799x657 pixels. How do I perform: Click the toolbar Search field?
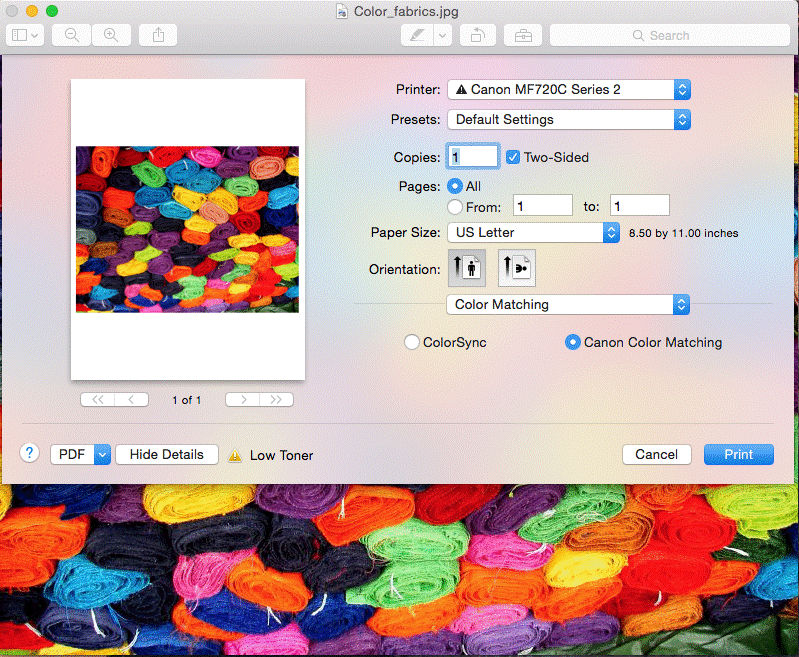point(670,35)
